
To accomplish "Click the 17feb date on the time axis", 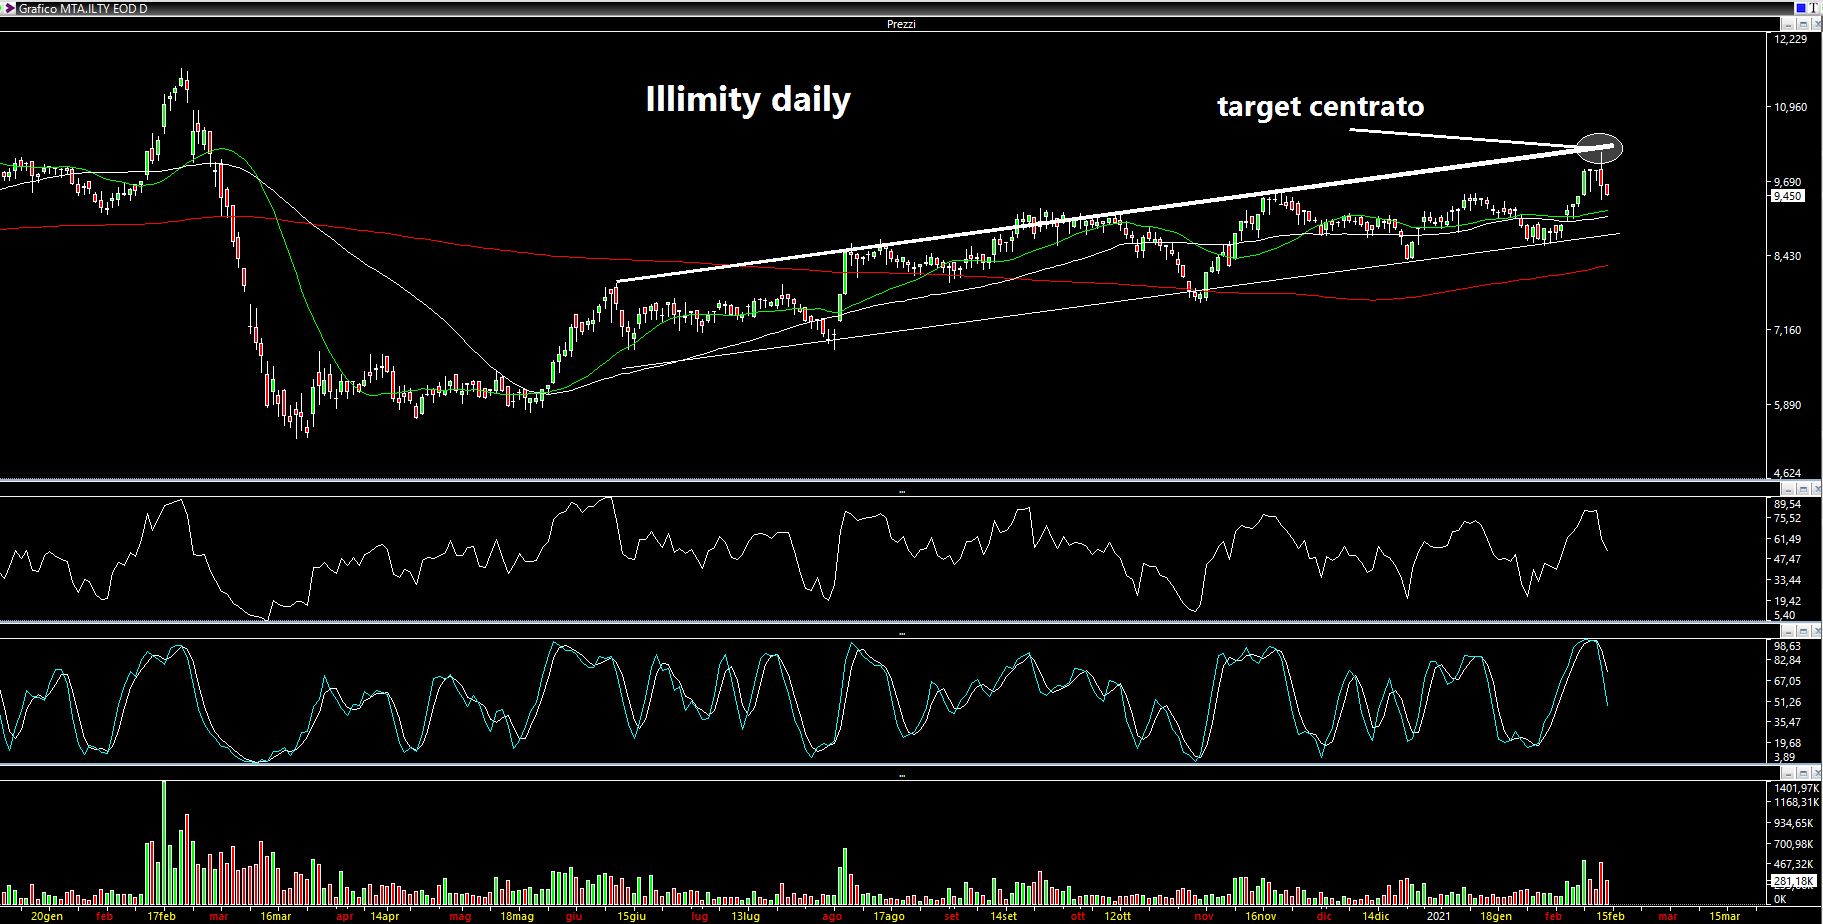I will [x=162, y=916].
